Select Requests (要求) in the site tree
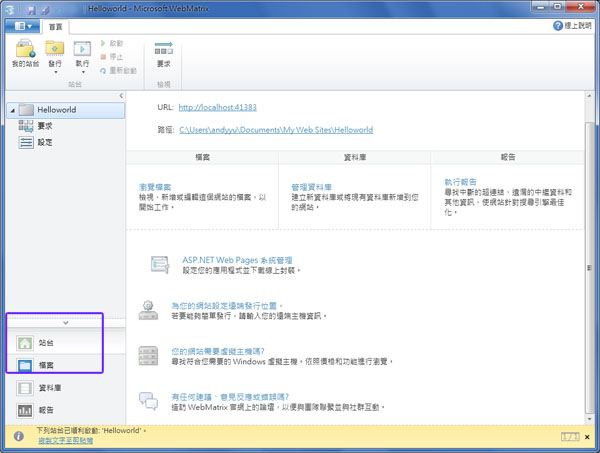Screen dimensions: 600x453 45,126
